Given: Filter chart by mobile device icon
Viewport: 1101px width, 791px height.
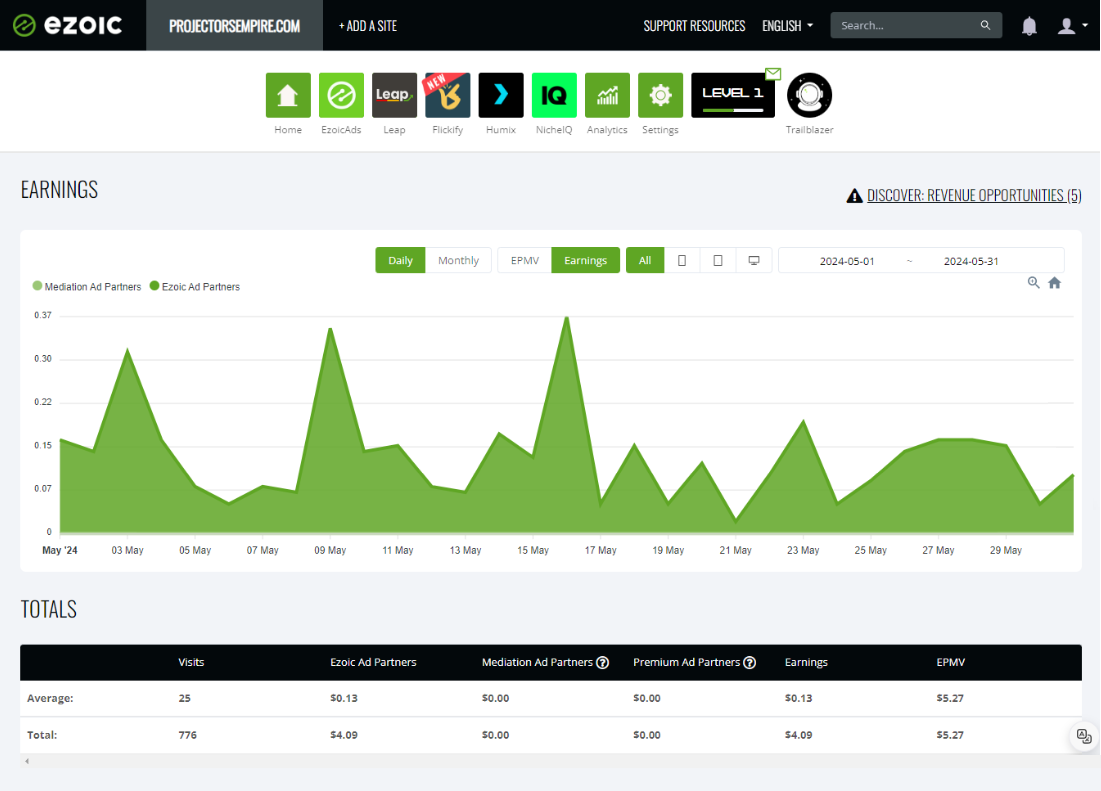Looking at the screenshot, I should point(682,260).
